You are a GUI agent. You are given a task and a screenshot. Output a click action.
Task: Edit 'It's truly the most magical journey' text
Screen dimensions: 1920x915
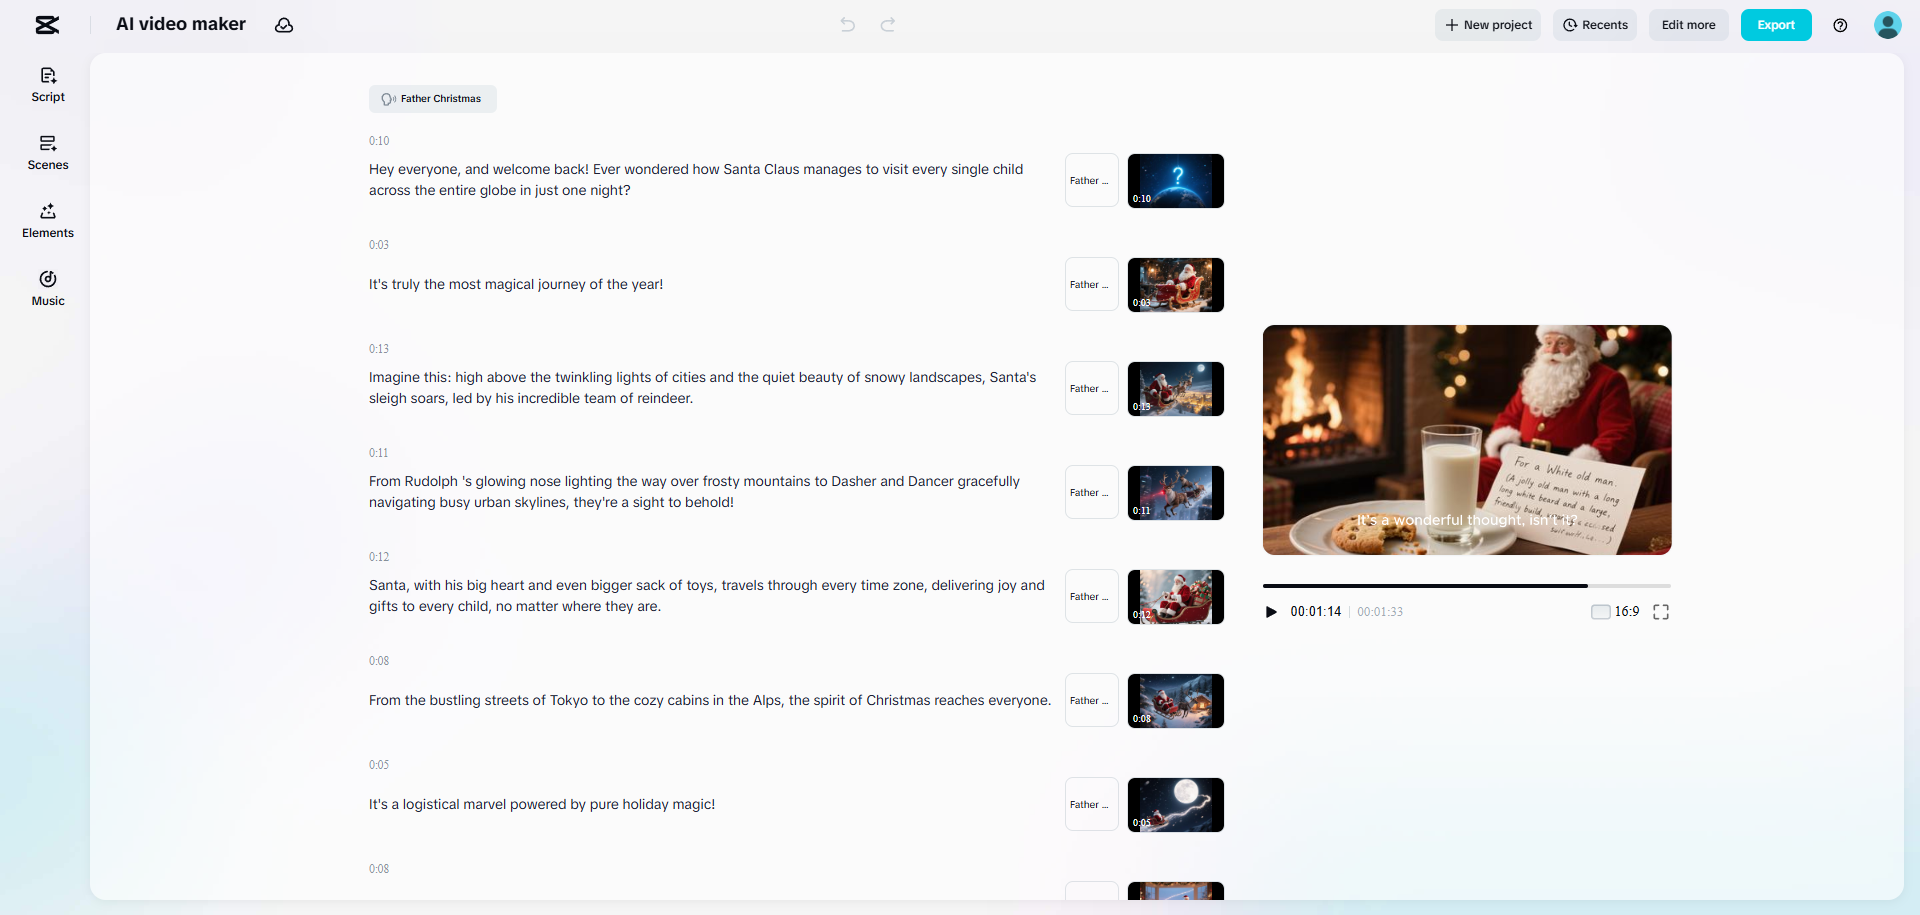[516, 285]
